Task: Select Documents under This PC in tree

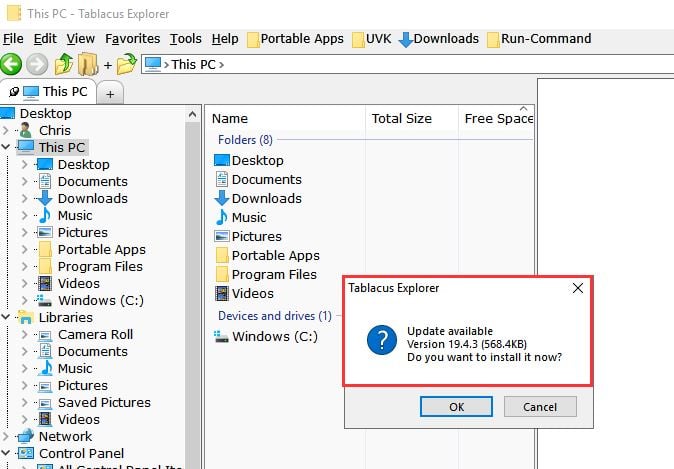Action: click(93, 181)
